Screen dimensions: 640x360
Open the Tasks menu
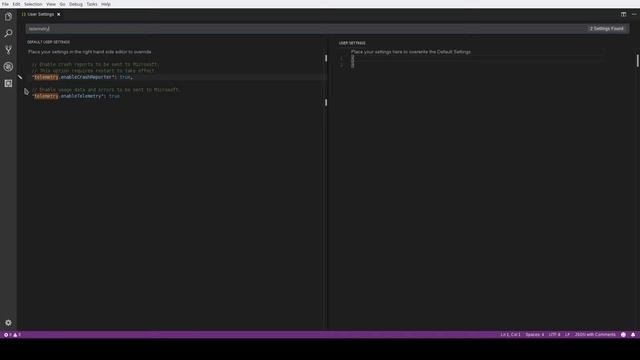point(92,4)
